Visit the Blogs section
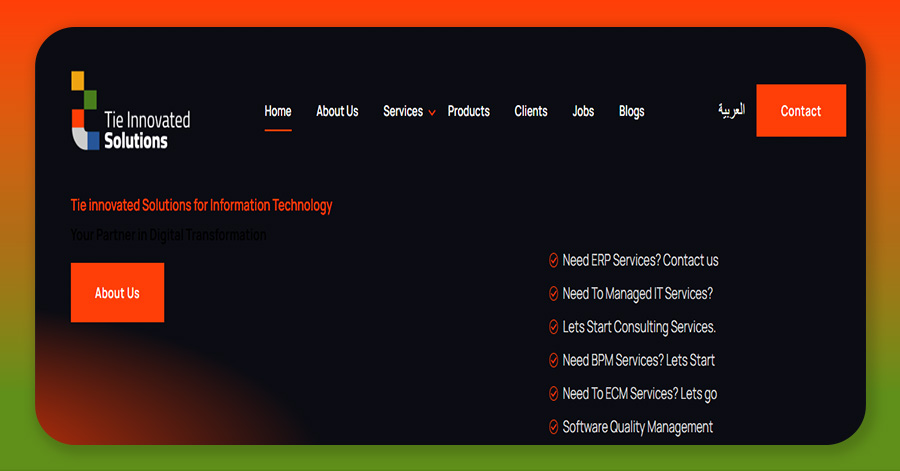This screenshot has width=900, height=471. pyautogui.click(x=631, y=111)
